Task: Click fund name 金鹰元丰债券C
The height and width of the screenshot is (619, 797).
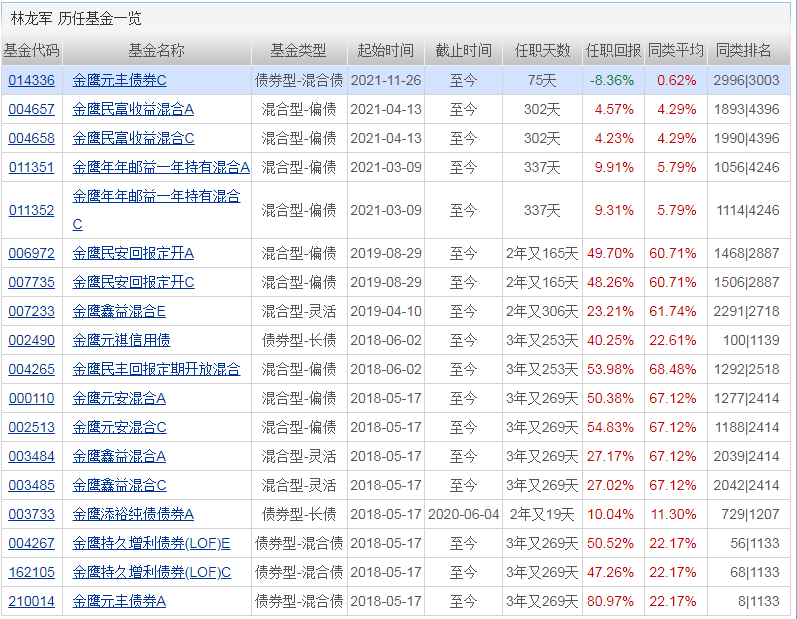Action: pos(119,80)
